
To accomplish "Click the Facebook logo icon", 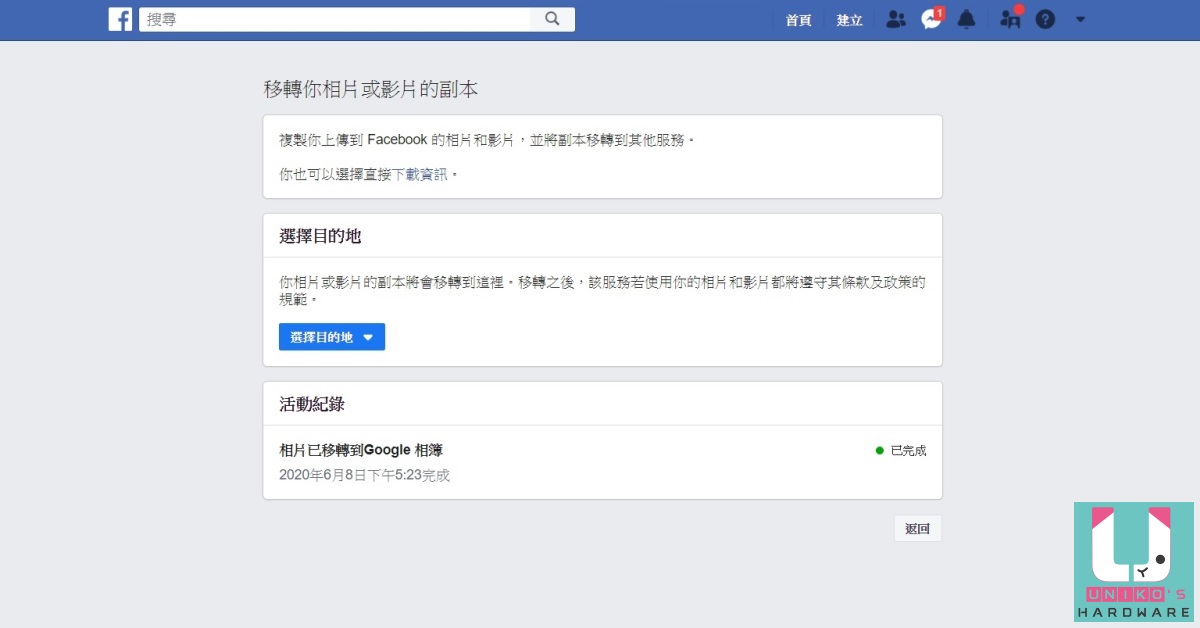I will point(120,19).
